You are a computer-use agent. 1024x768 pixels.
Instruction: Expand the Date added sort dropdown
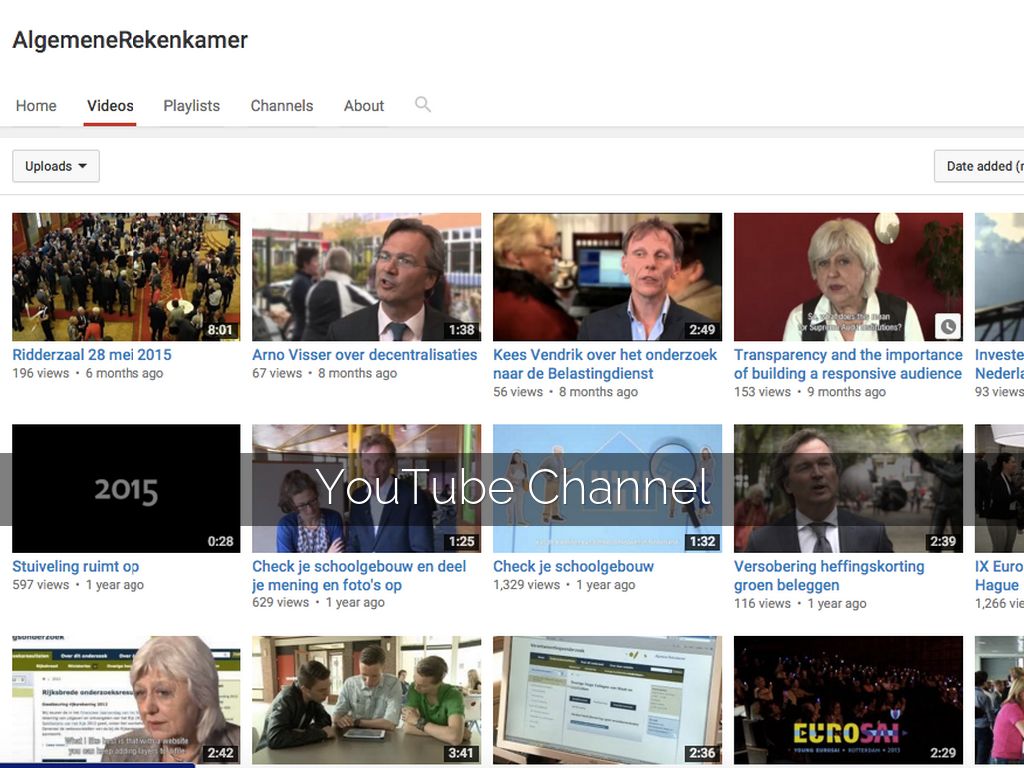pyautogui.click(x=980, y=166)
